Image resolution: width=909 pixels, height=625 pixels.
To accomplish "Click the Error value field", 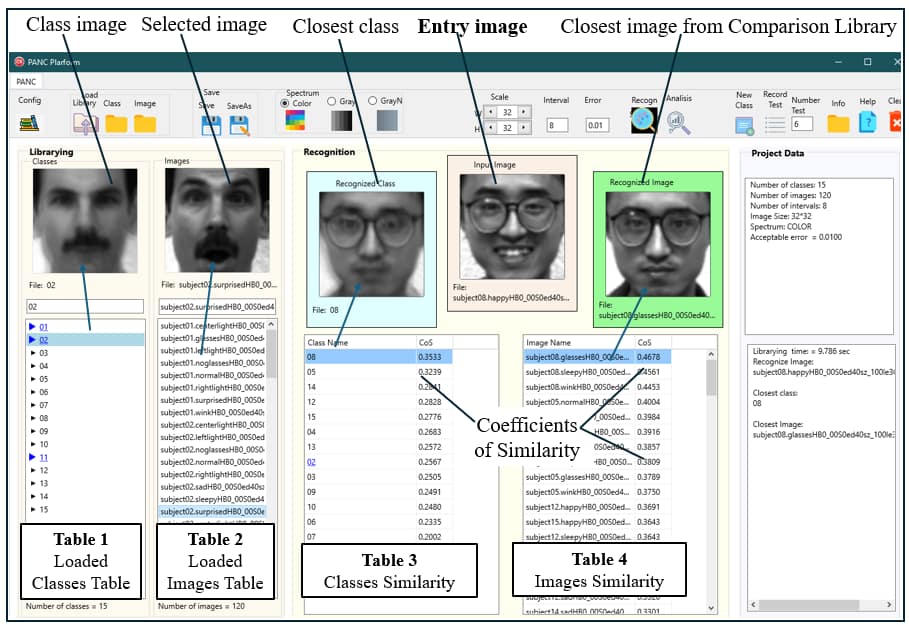I will pyautogui.click(x=597, y=125).
